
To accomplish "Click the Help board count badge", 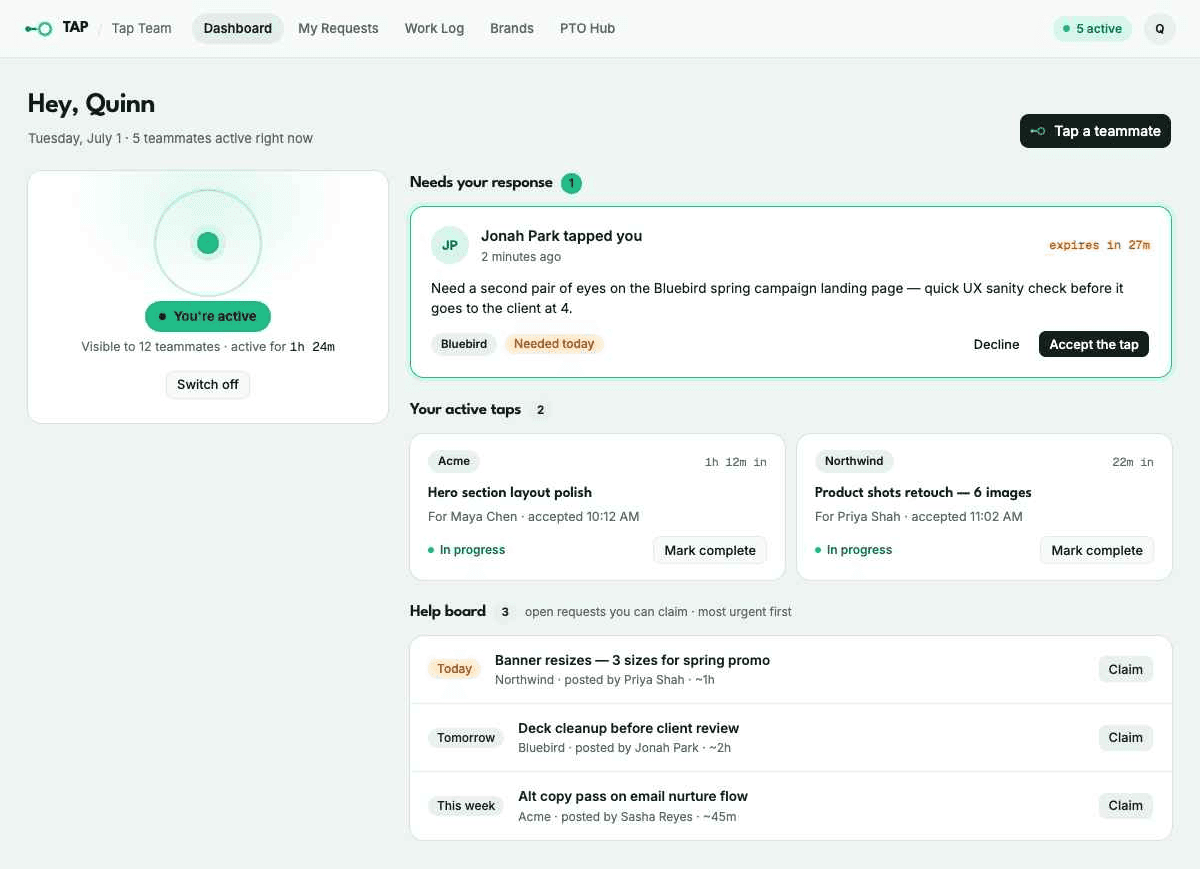I will [505, 611].
